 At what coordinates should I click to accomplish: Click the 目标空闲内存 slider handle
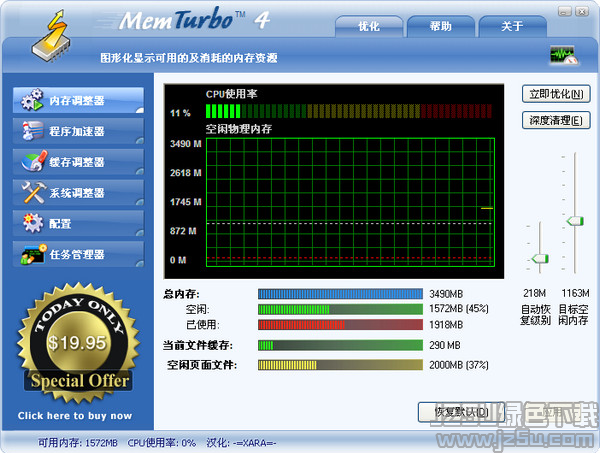pyautogui.click(x=575, y=221)
